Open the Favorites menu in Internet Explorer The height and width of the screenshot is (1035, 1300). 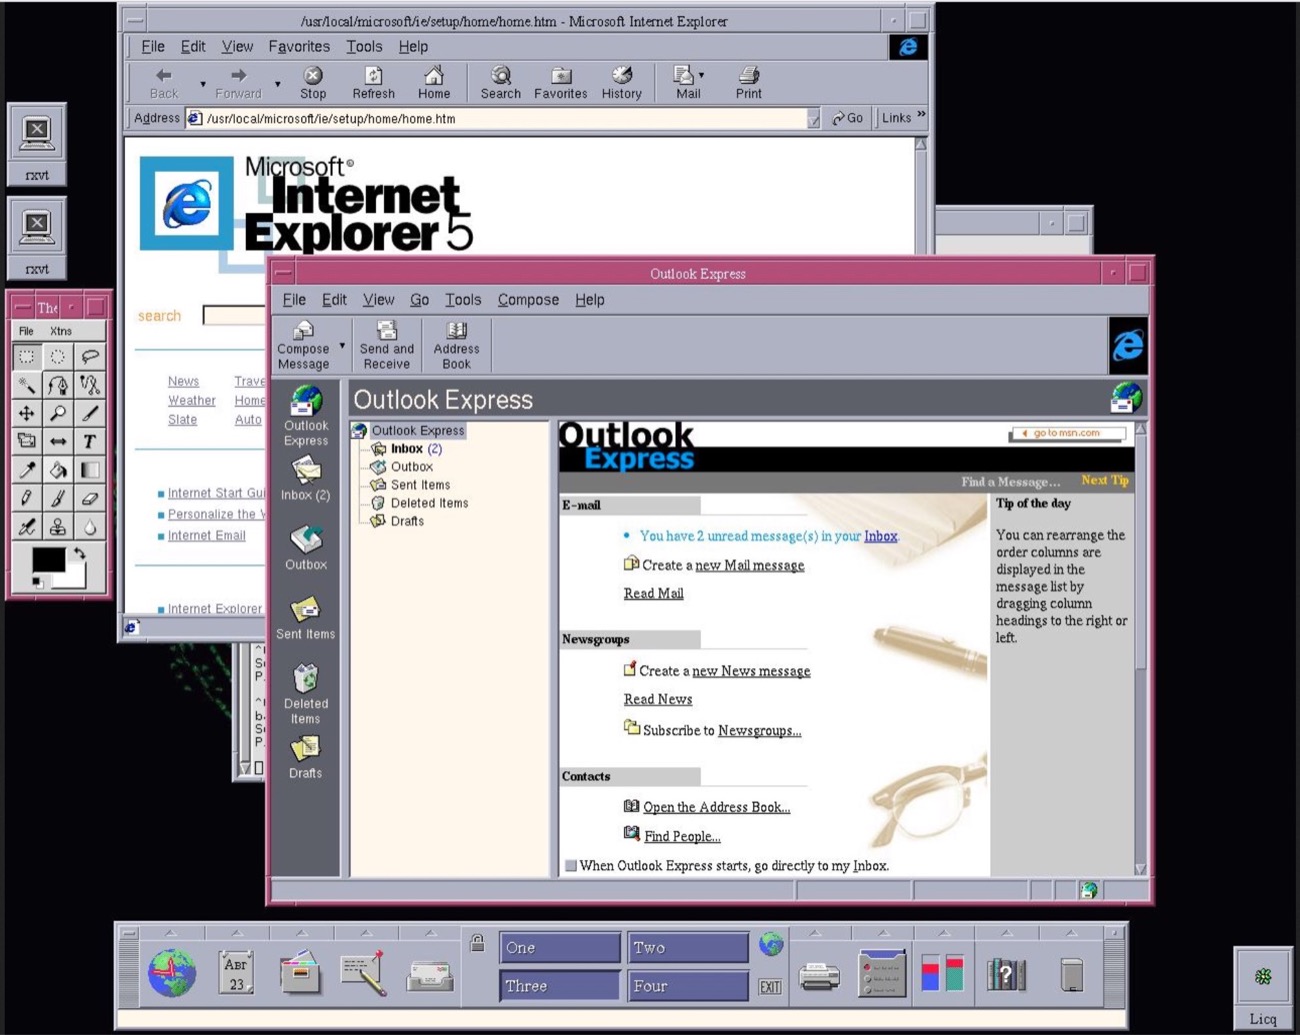tap(299, 47)
